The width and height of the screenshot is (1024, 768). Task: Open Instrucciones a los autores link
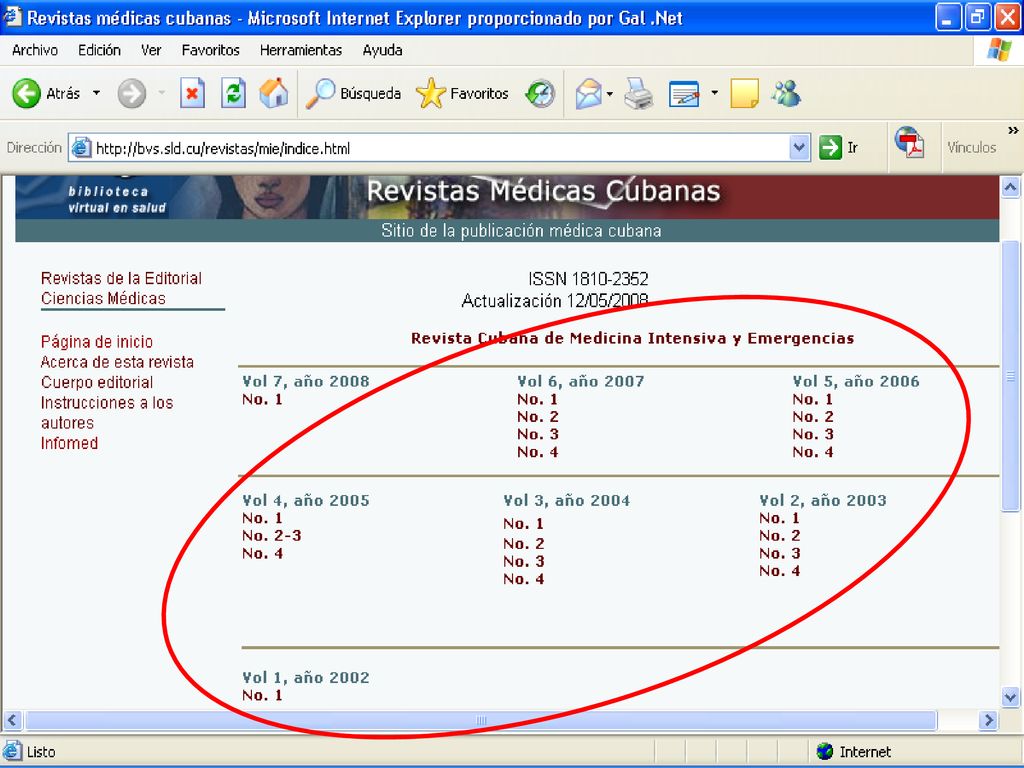(107, 413)
